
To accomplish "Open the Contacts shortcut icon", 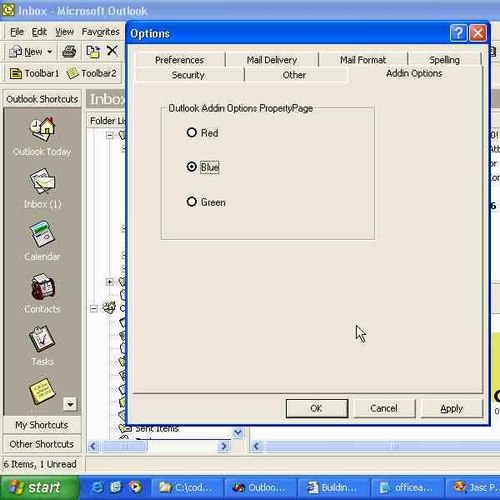I will coord(42,286).
